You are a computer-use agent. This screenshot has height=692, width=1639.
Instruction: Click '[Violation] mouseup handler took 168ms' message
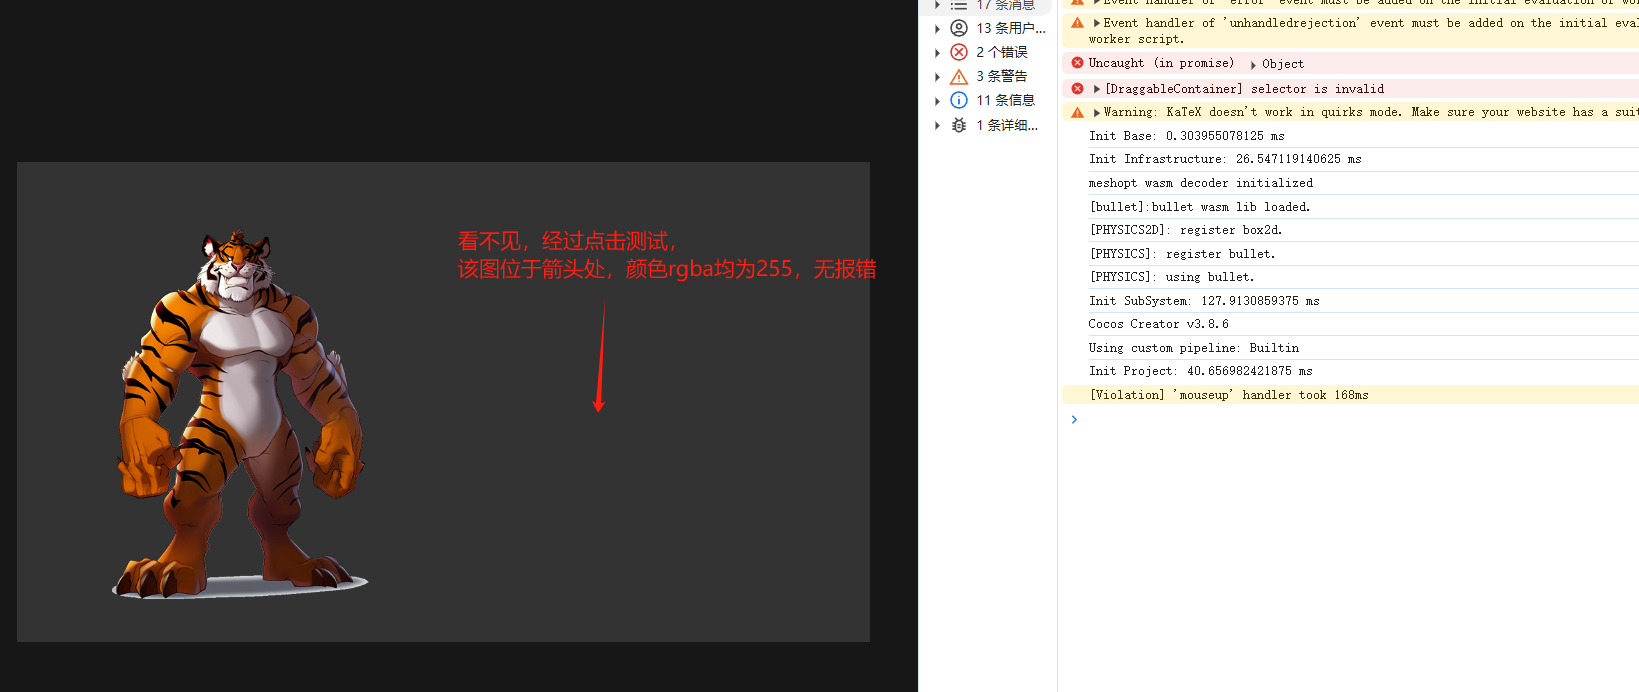click(x=1229, y=395)
